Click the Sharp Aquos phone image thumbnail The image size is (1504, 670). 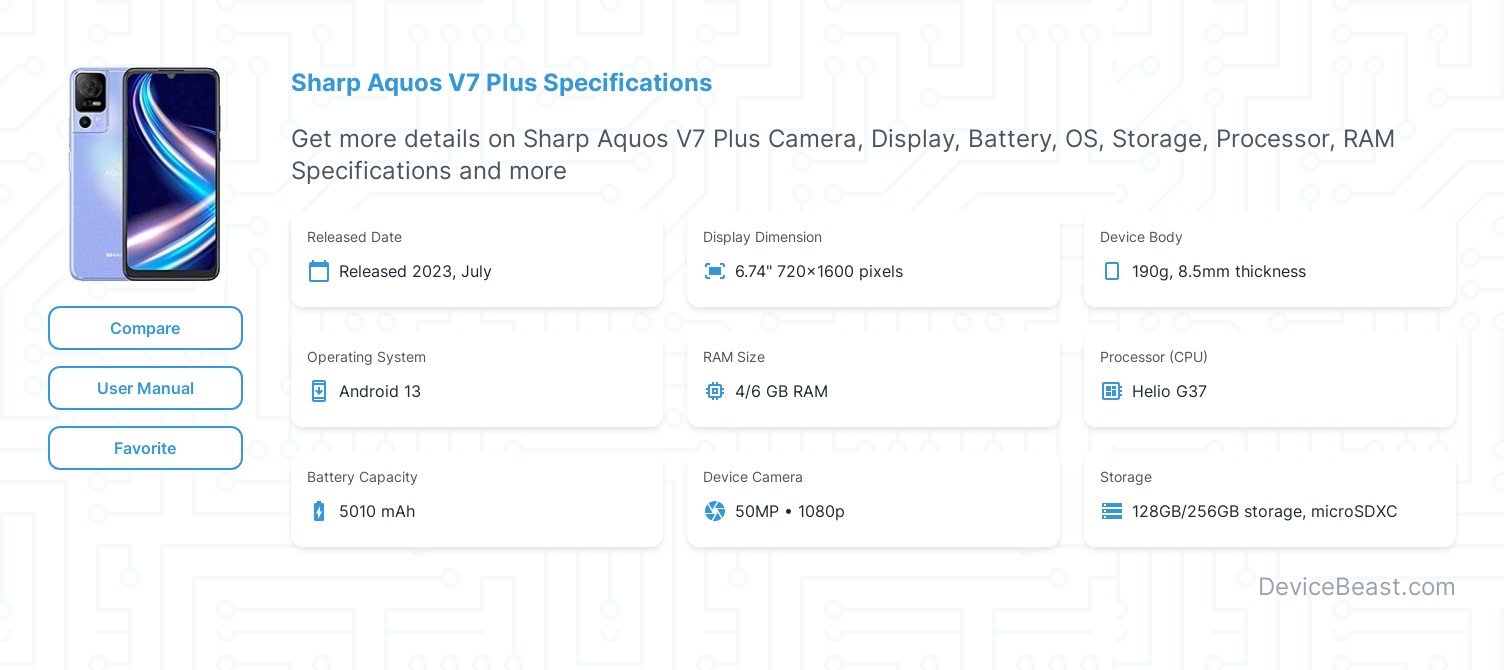(145, 173)
